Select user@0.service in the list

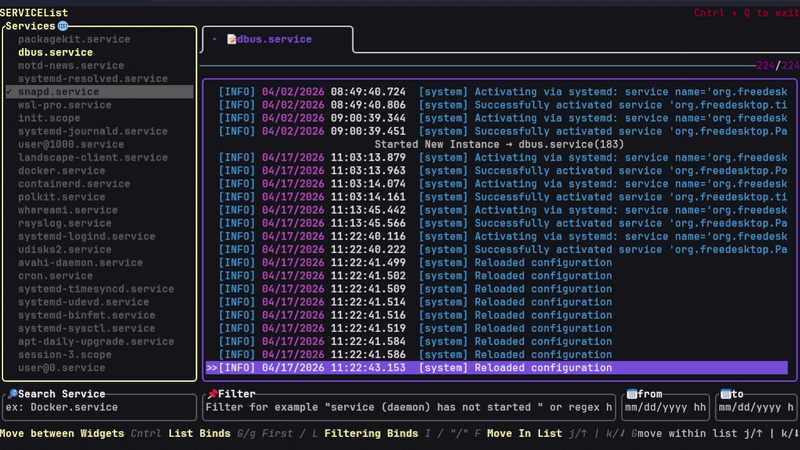[x=99, y=368]
